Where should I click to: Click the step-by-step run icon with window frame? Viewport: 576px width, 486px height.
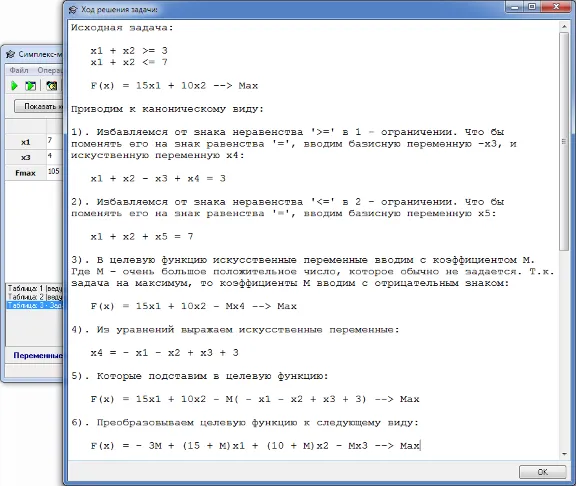pos(30,86)
